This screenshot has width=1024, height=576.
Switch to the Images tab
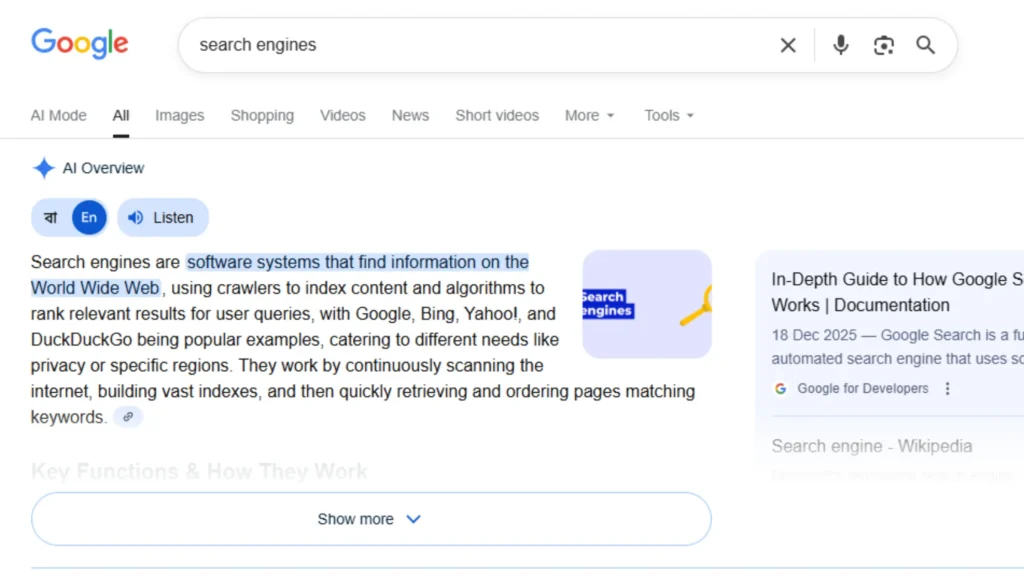pyautogui.click(x=180, y=115)
